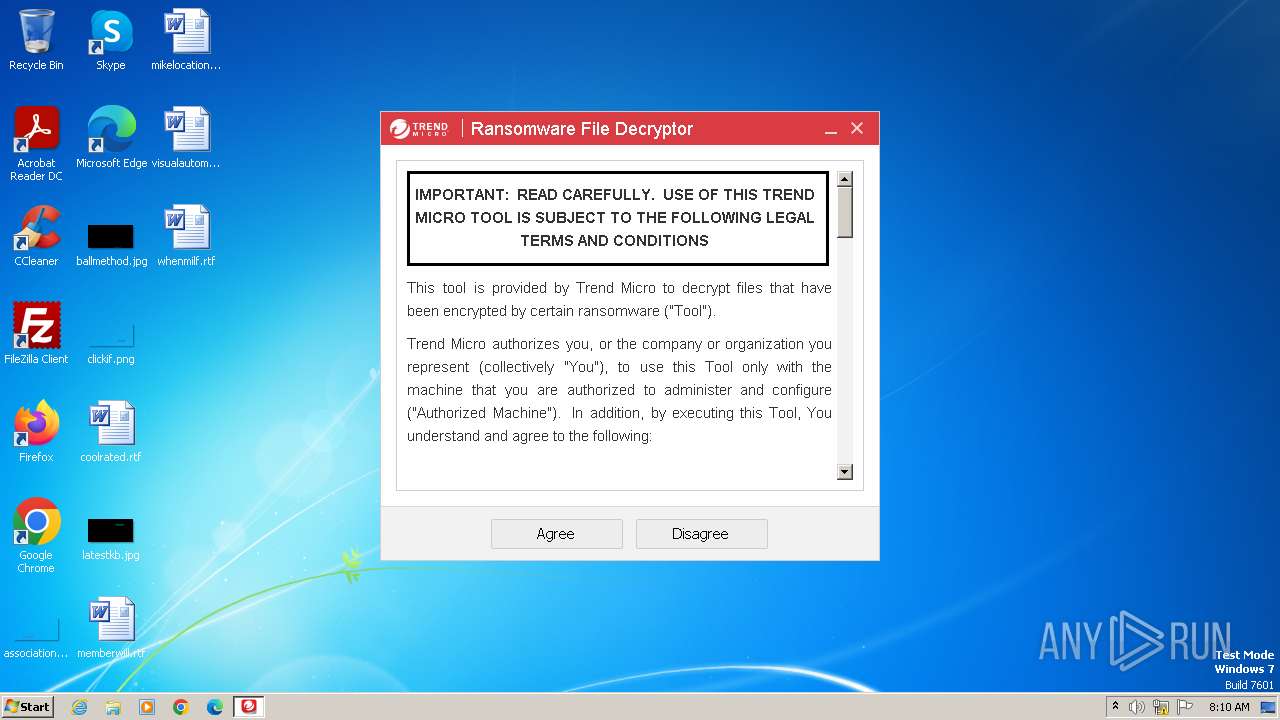
Task: Select the association file icon on desktop
Action: (x=36, y=638)
